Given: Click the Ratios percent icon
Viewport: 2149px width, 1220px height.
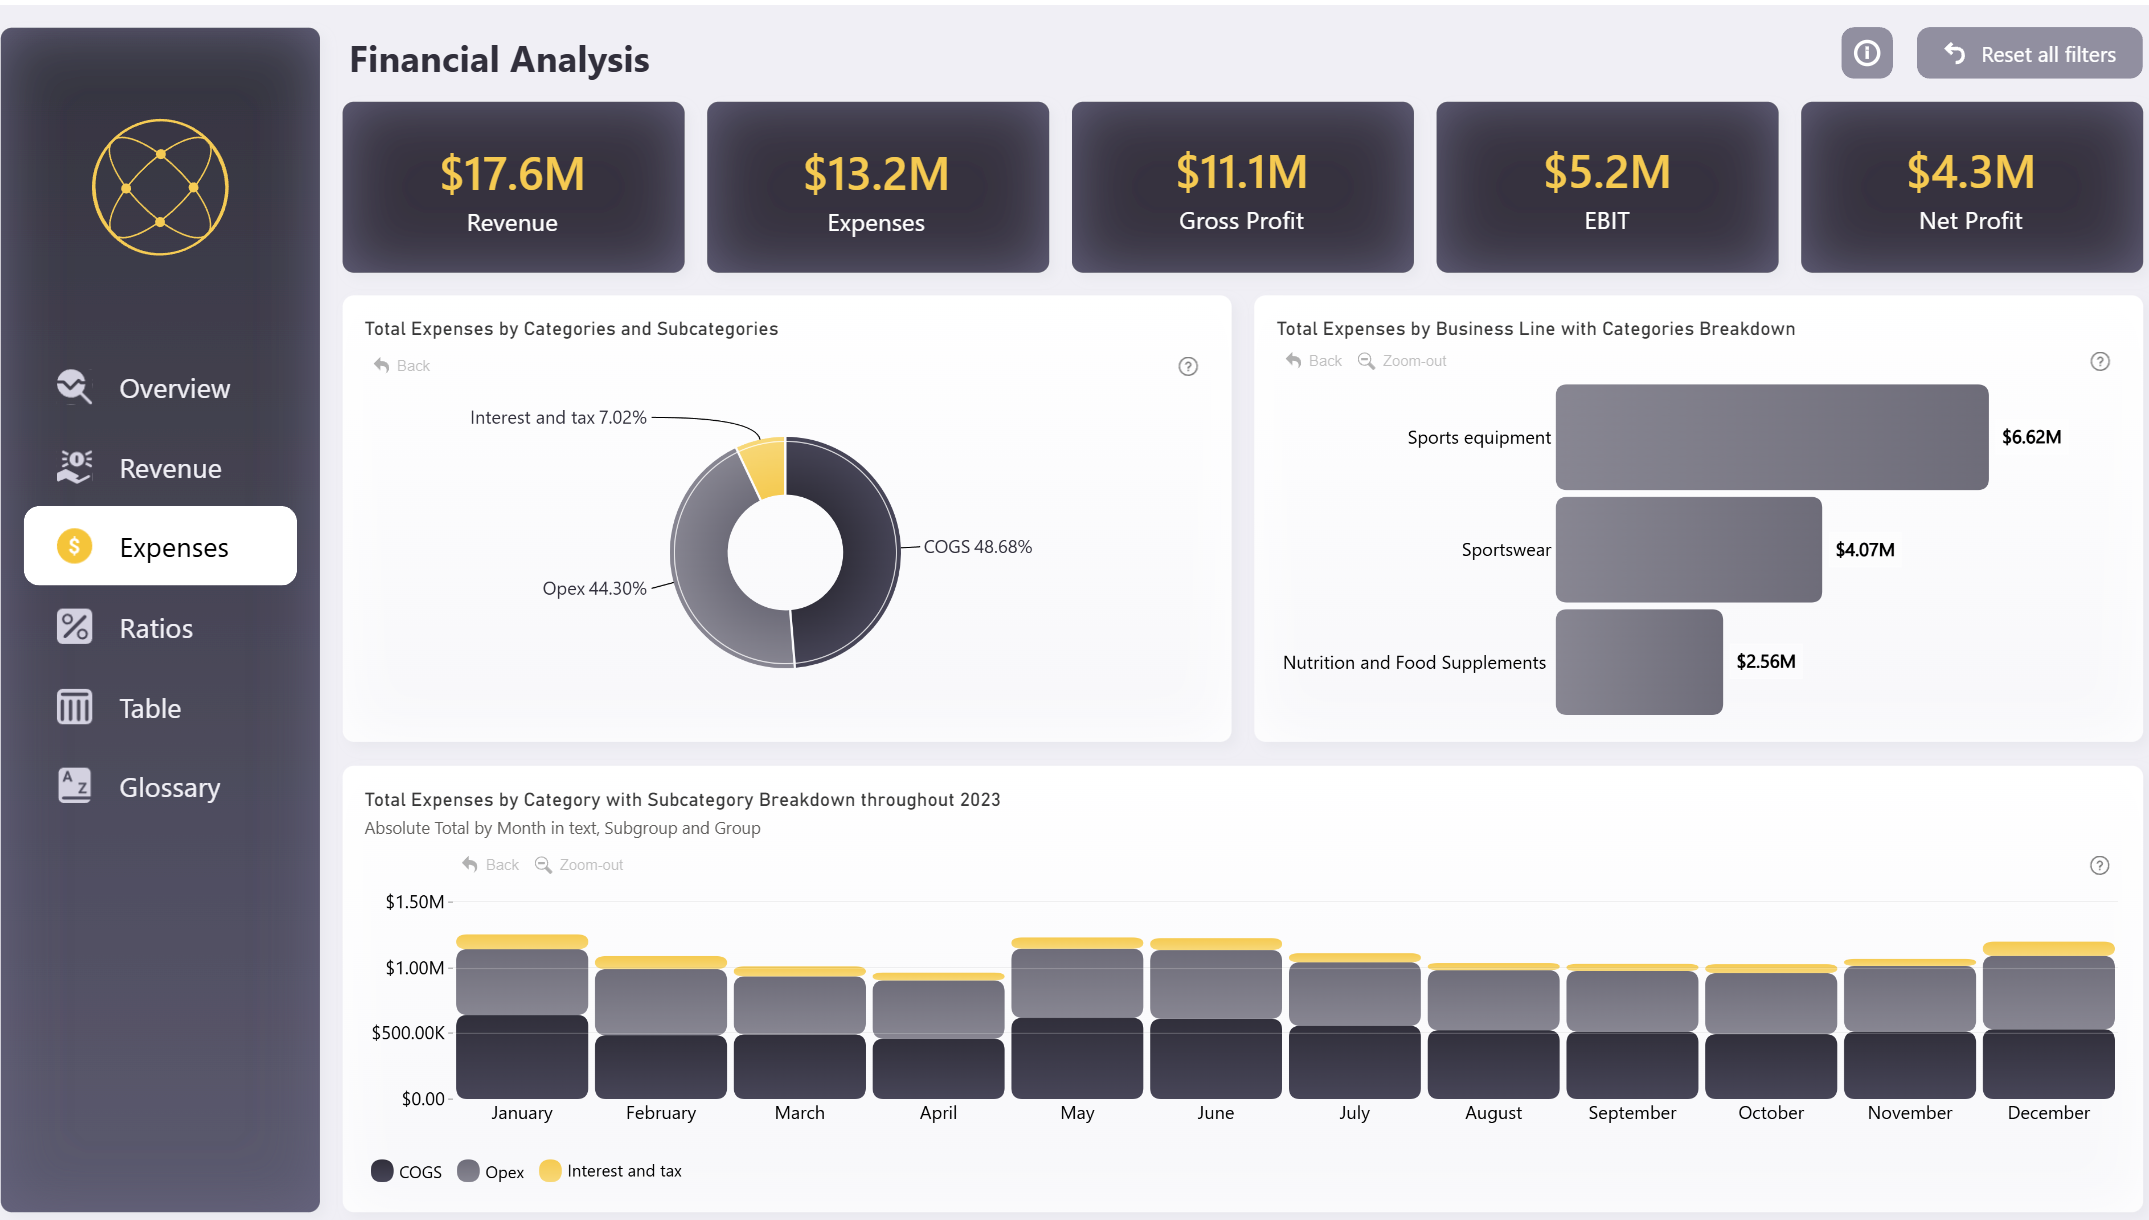Looking at the screenshot, I should tap(74, 627).
